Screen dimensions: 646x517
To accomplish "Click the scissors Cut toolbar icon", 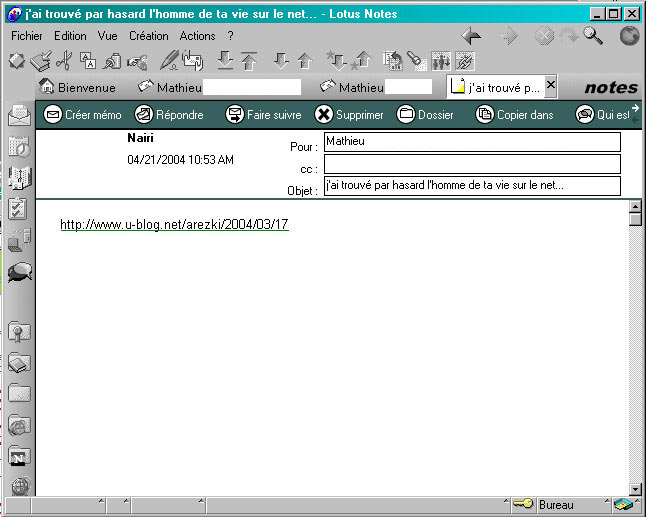I will coord(64,61).
